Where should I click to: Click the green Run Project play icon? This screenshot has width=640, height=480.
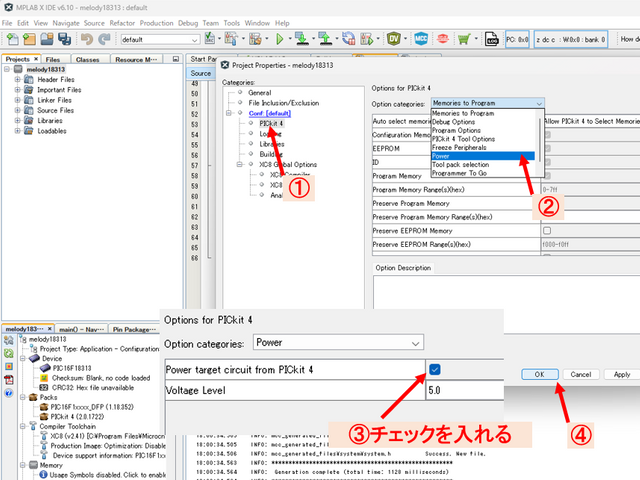279,39
